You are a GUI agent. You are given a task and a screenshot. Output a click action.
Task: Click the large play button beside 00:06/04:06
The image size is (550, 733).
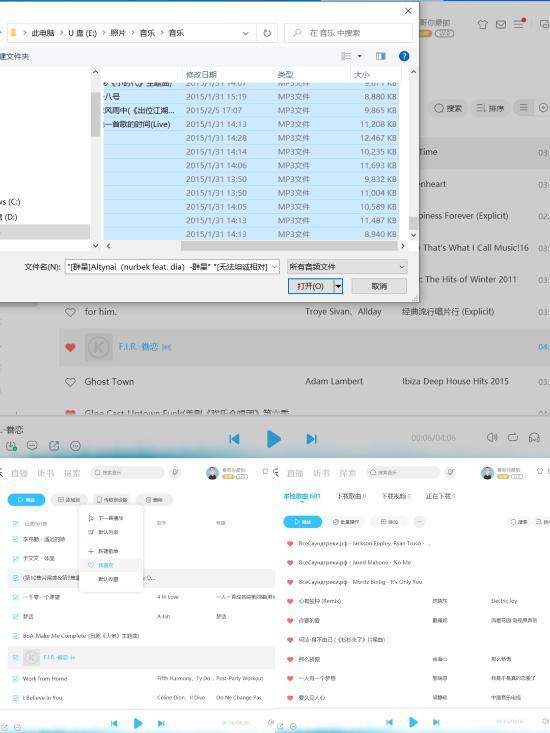pyautogui.click(x=273, y=439)
